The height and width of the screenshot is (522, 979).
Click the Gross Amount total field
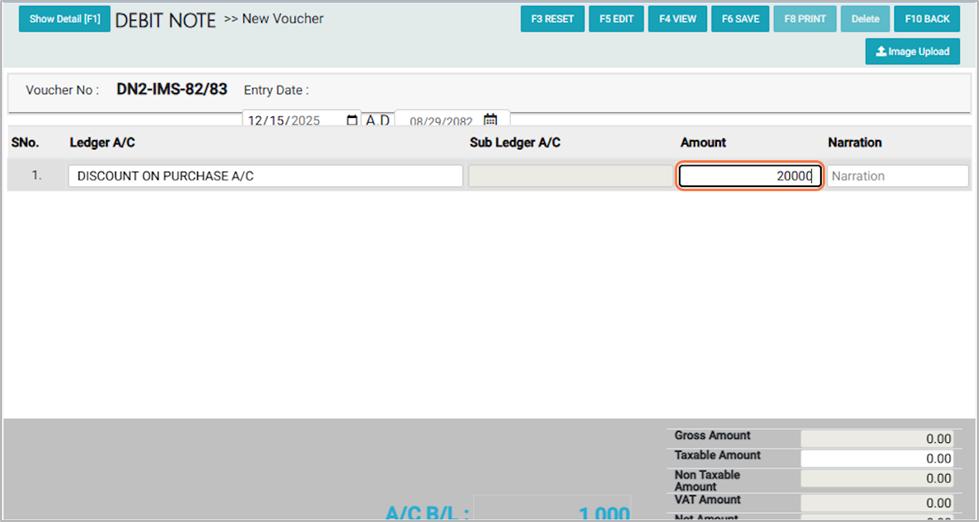coord(878,438)
